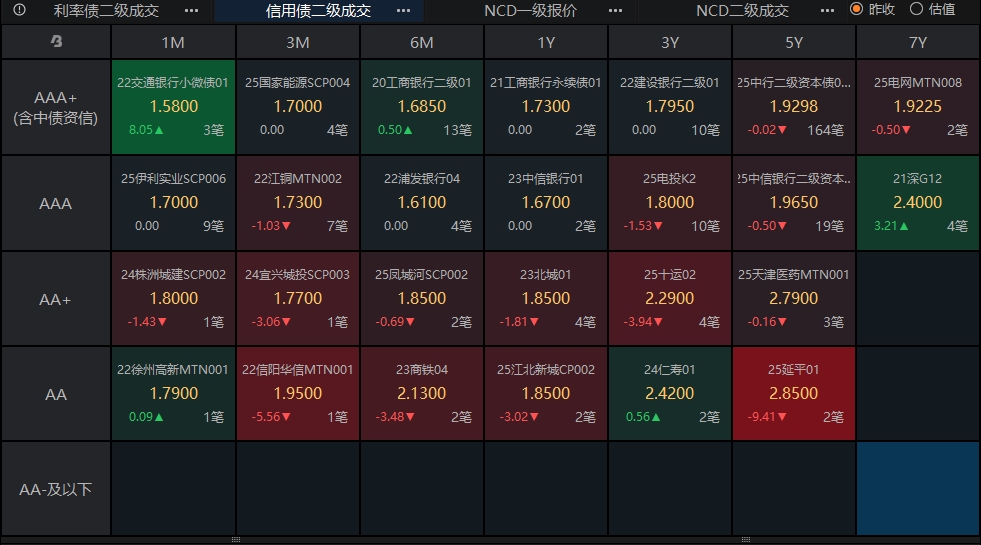This screenshot has width=981, height=545.
Task: Switch to the 利率债二级成交 tab
Action: [106, 11]
